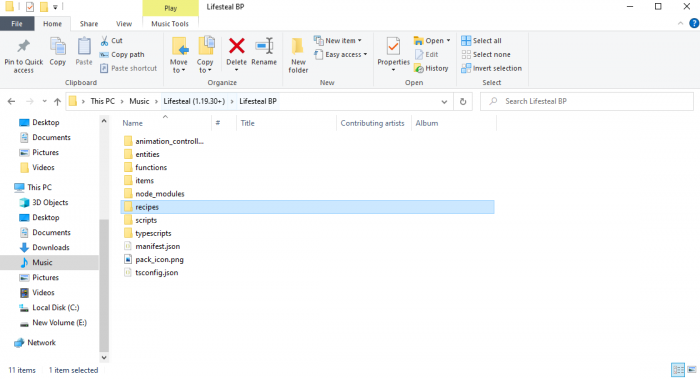This screenshot has height=379, width=700.
Task: Open Downloads in the navigation pane
Action: [45, 247]
